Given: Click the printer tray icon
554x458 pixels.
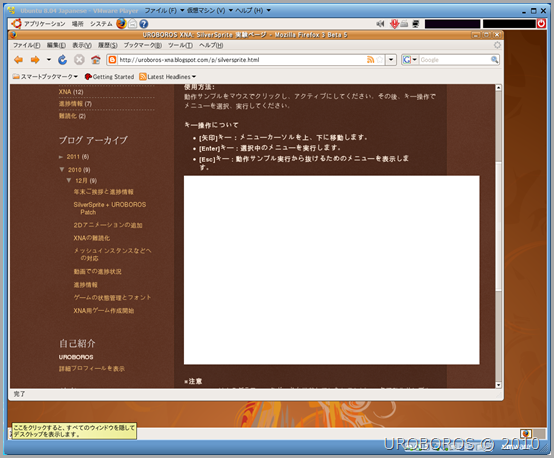Looking at the screenshot, I should click(x=405, y=24).
